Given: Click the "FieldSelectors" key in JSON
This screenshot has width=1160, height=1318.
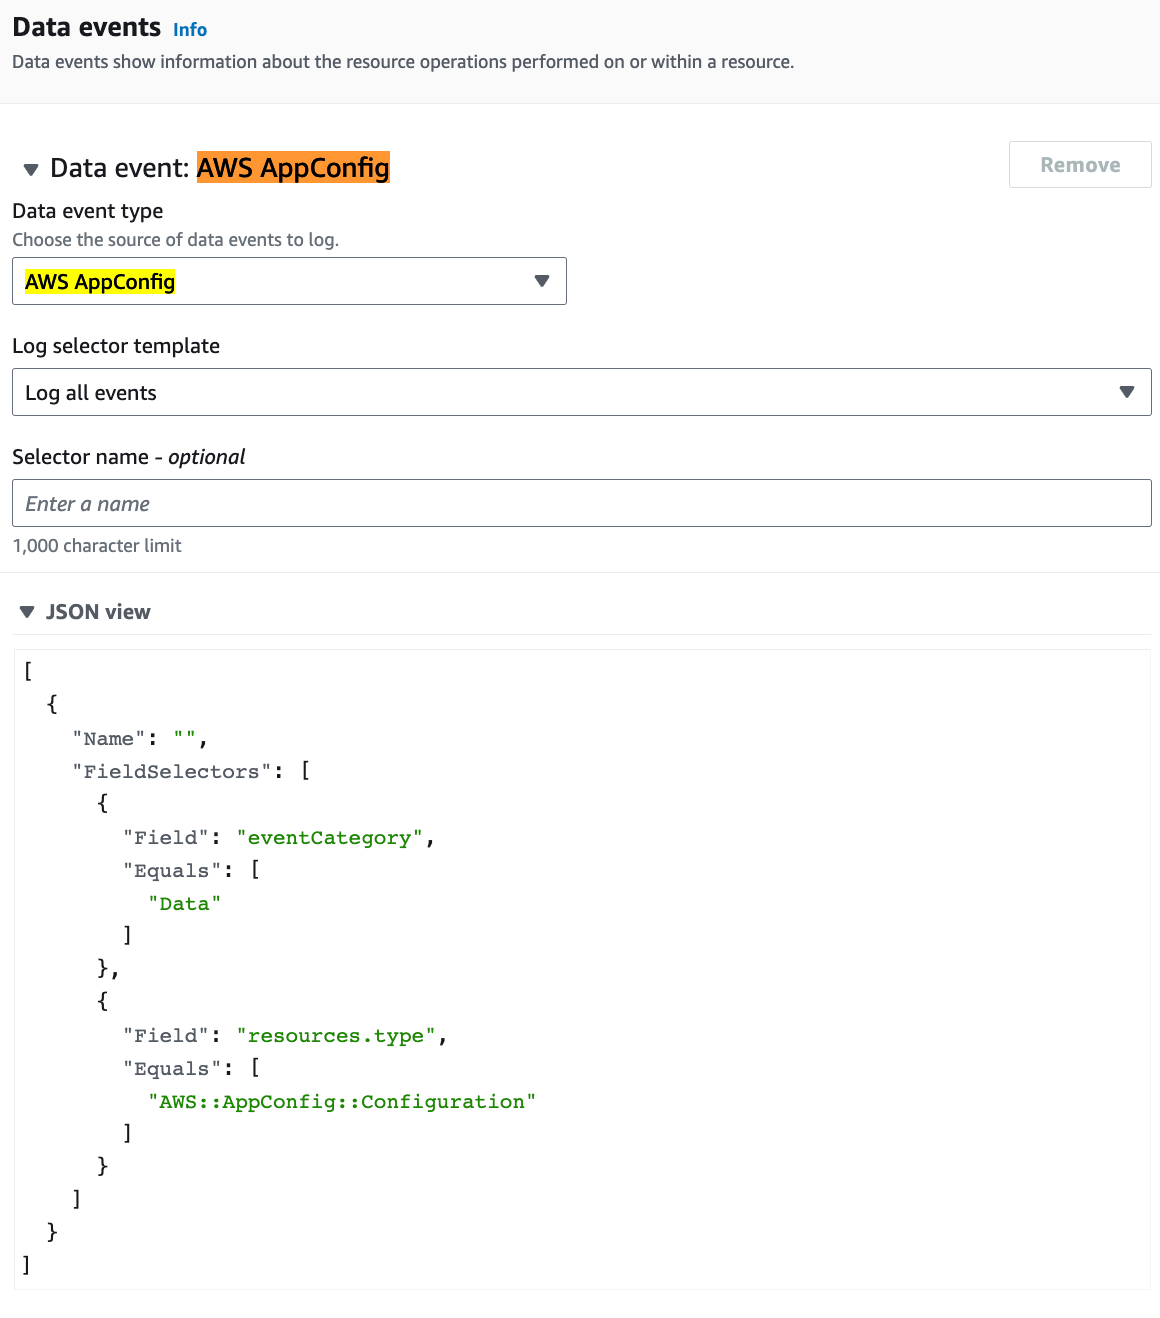Looking at the screenshot, I should coord(171,772).
